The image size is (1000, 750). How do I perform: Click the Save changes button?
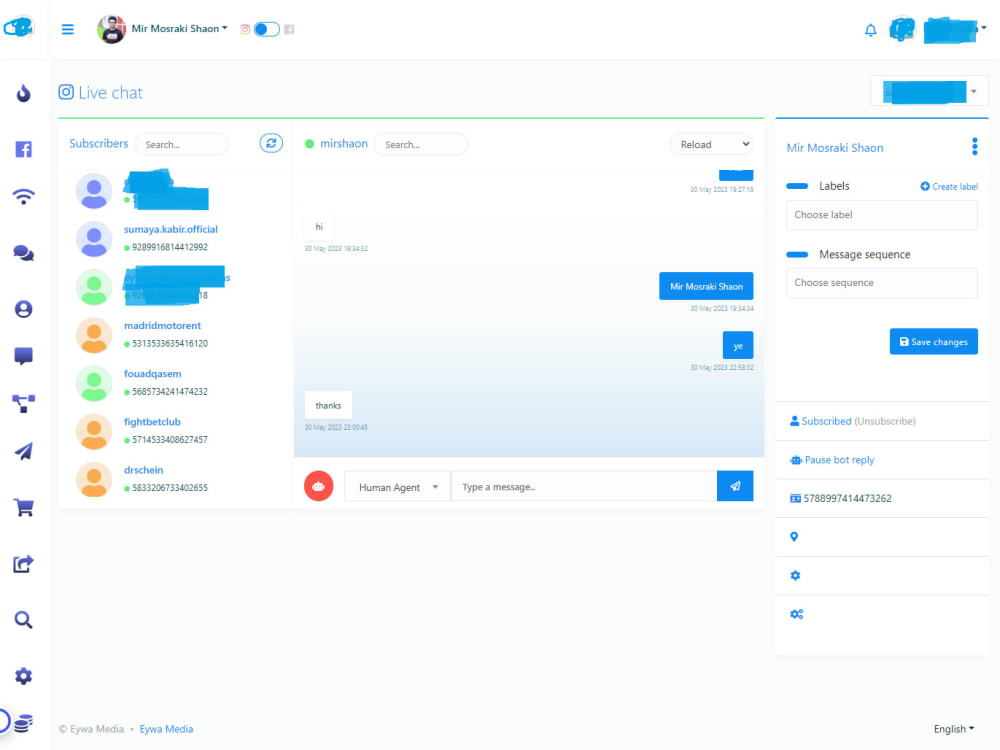coord(933,342)
